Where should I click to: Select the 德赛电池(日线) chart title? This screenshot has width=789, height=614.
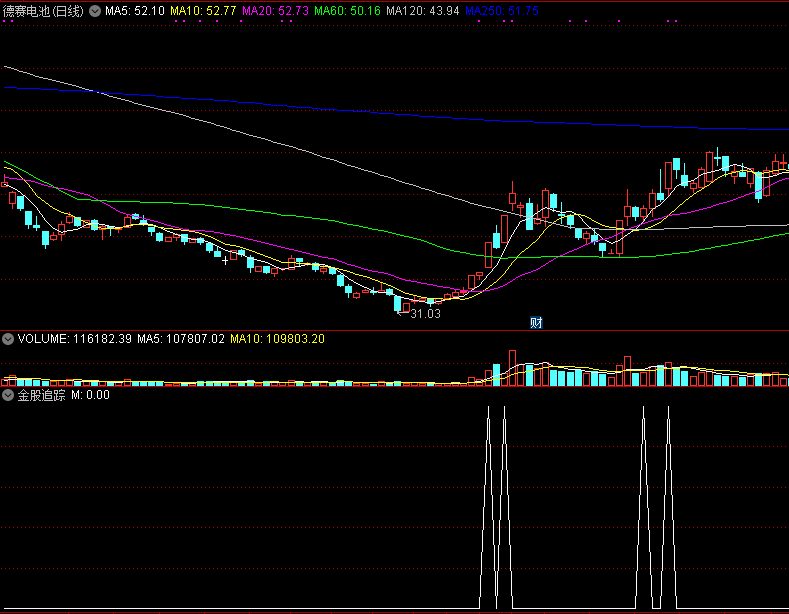[43, 11]
